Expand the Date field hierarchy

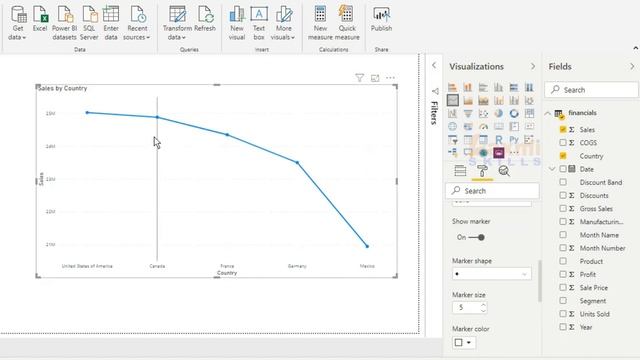[552, 169]
